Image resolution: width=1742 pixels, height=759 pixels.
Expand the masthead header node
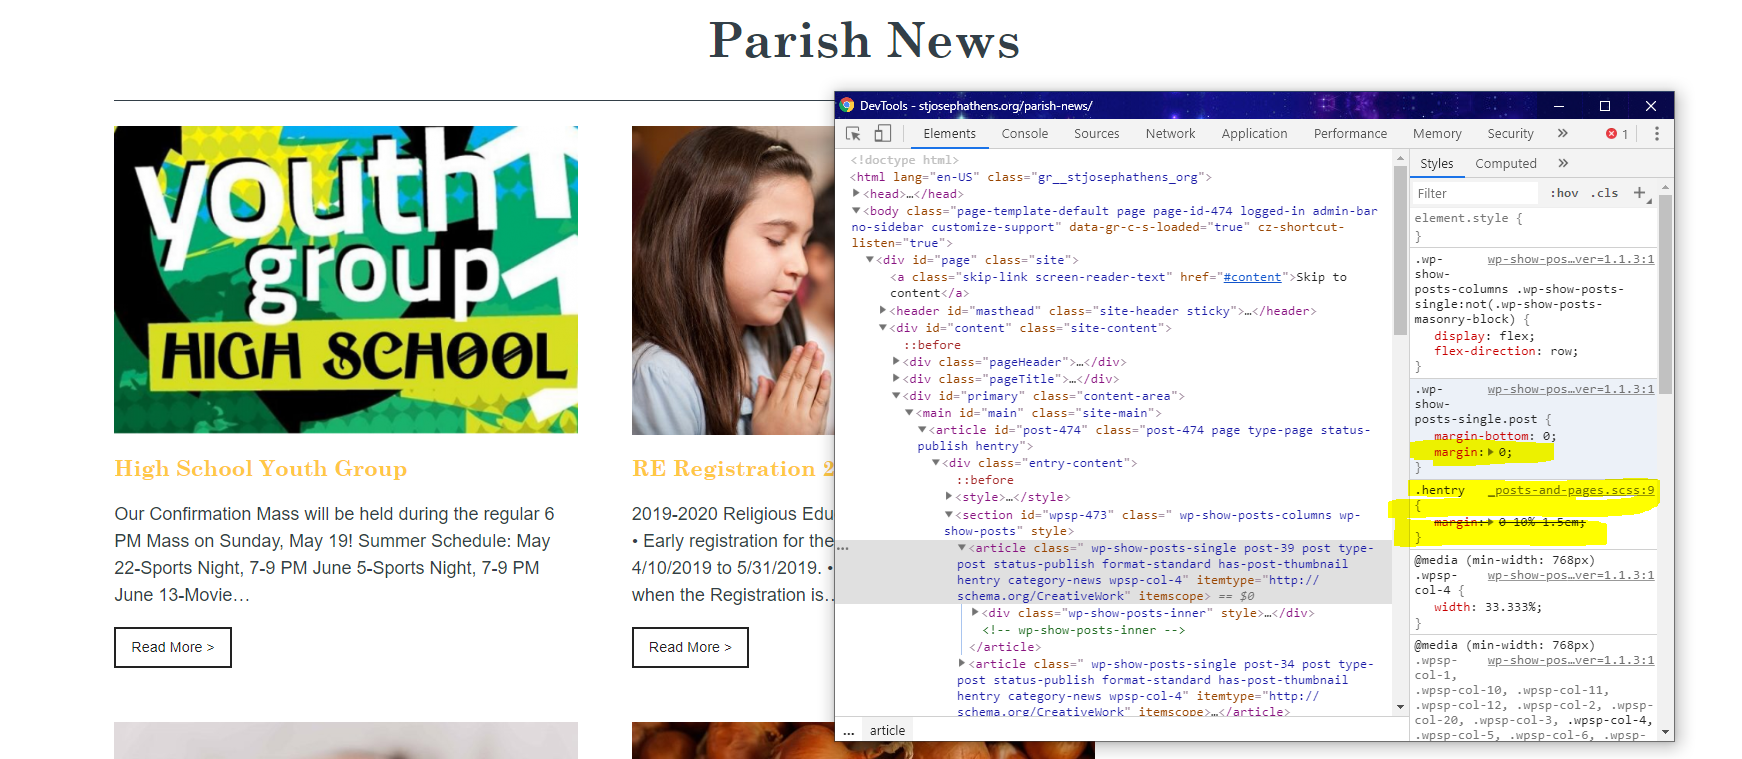point(883,311)
